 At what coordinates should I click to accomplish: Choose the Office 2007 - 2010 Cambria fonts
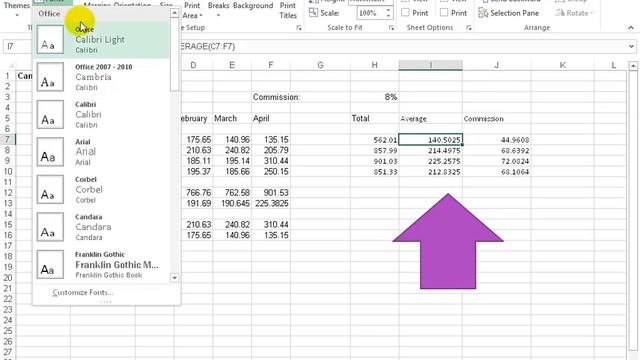[x=101, y=77]
